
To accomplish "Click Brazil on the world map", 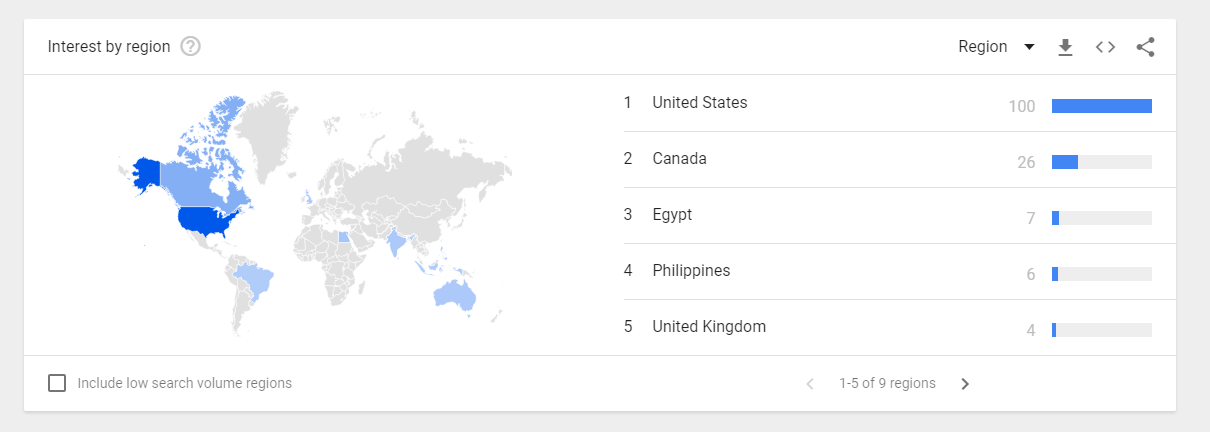I will (256, 279).
